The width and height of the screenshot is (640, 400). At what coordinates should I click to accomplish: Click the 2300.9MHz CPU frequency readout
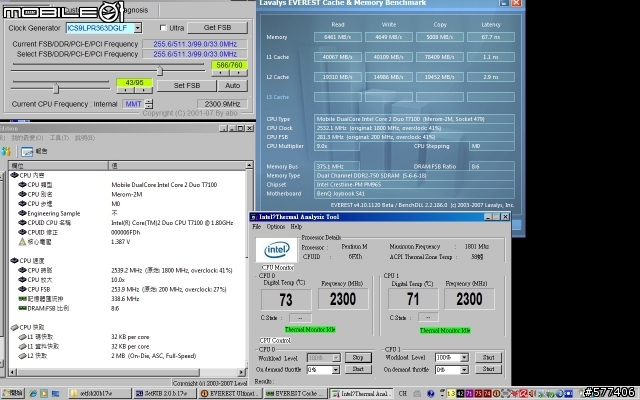click(222, 104)
